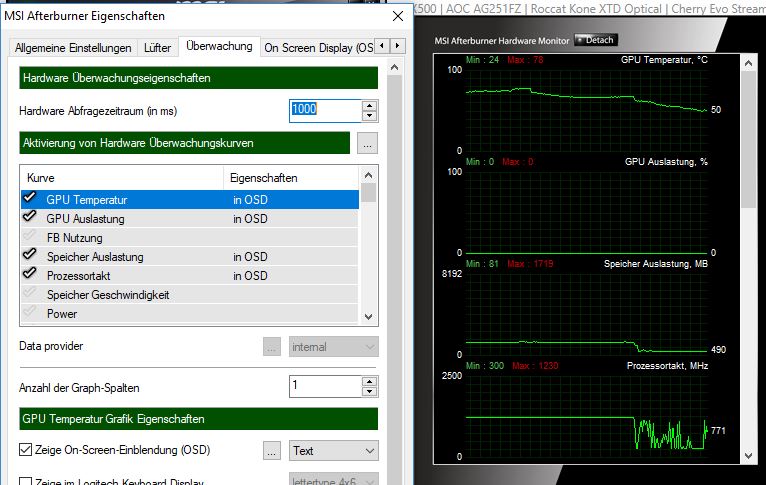Click the Hardware Abfragezeitraum input field

325,111
